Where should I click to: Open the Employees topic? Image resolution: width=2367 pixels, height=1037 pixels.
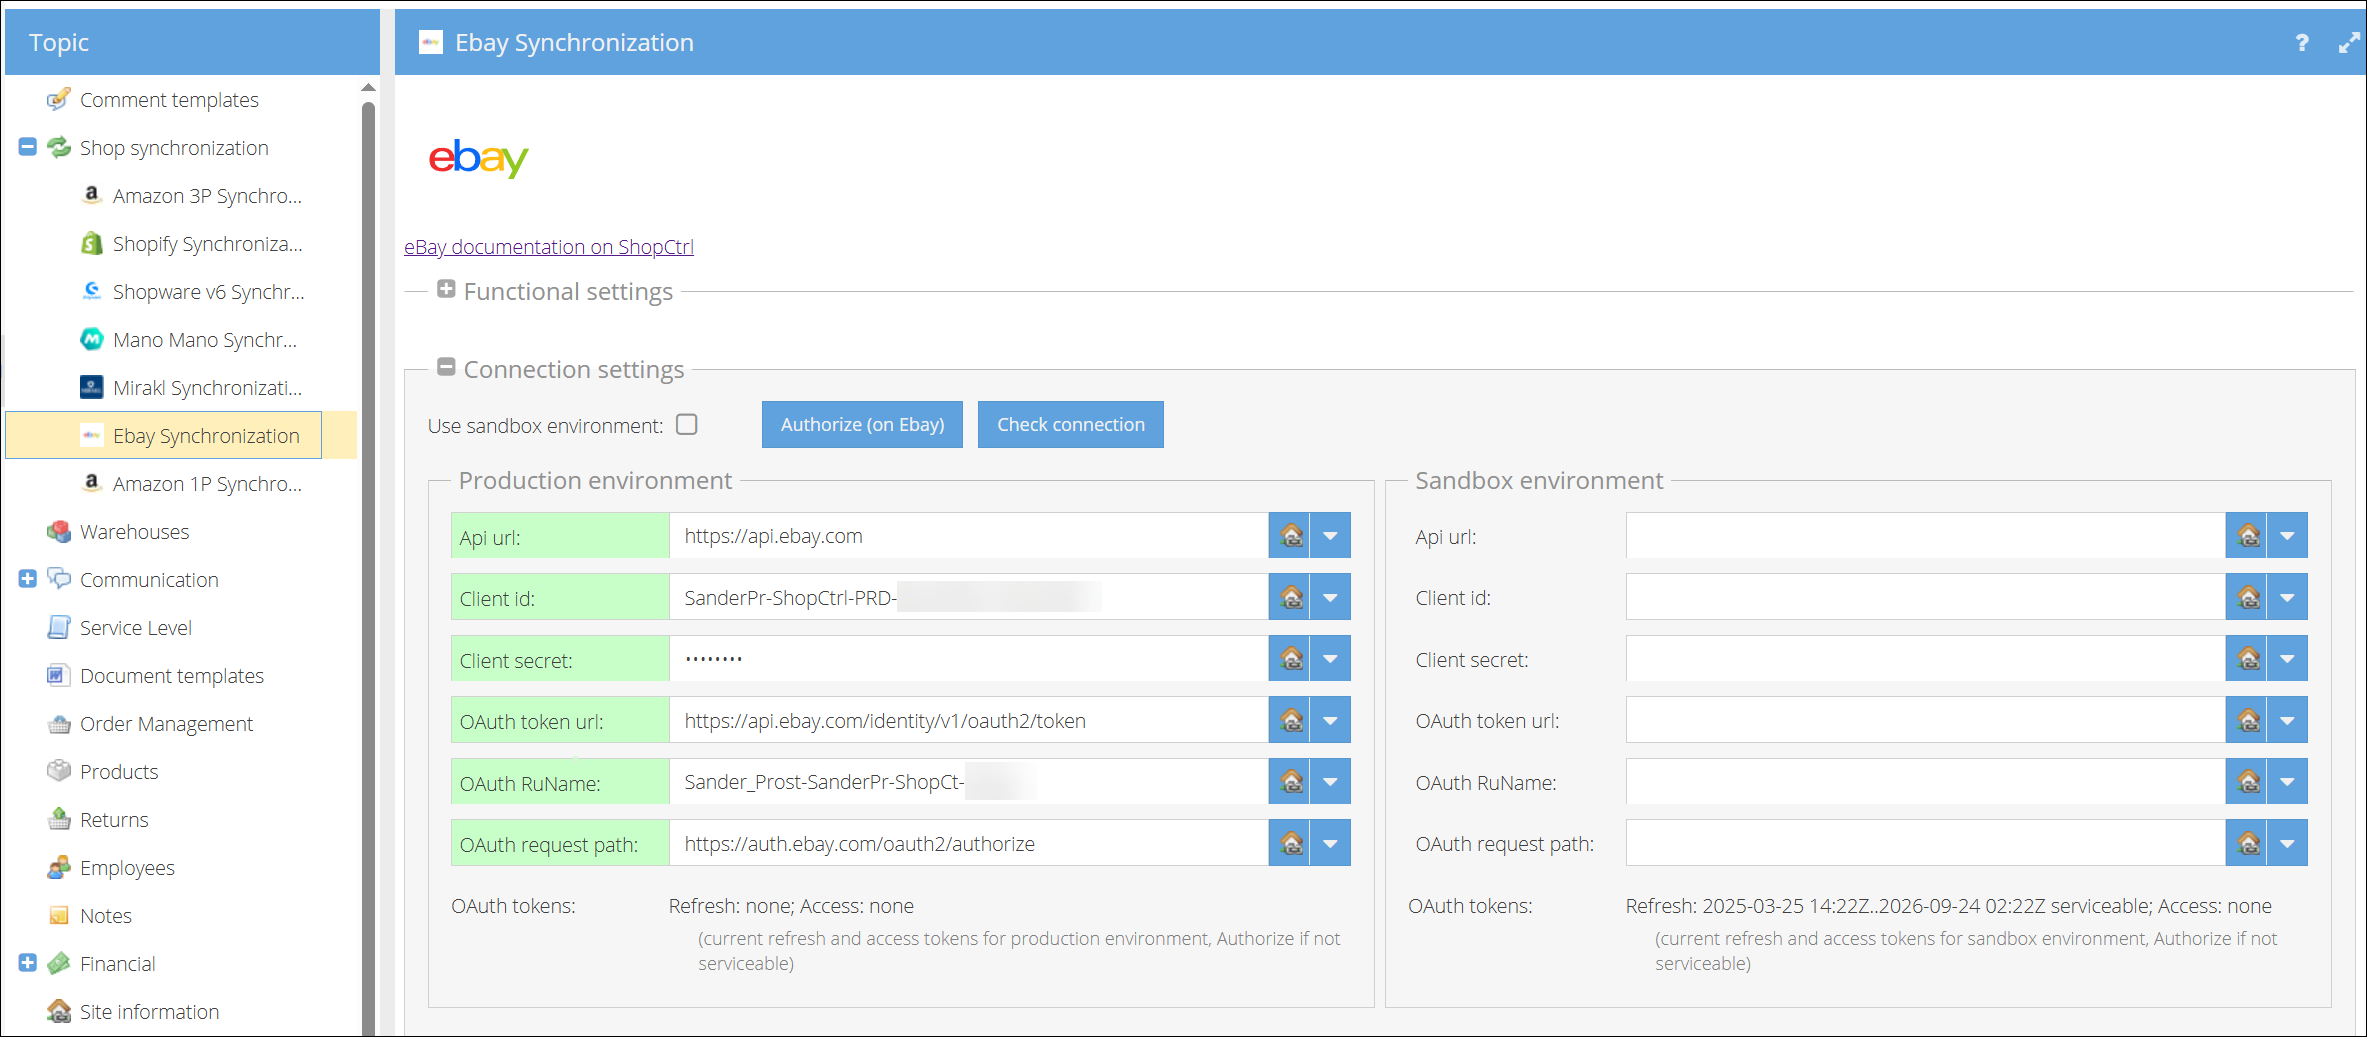pos(127,868)
